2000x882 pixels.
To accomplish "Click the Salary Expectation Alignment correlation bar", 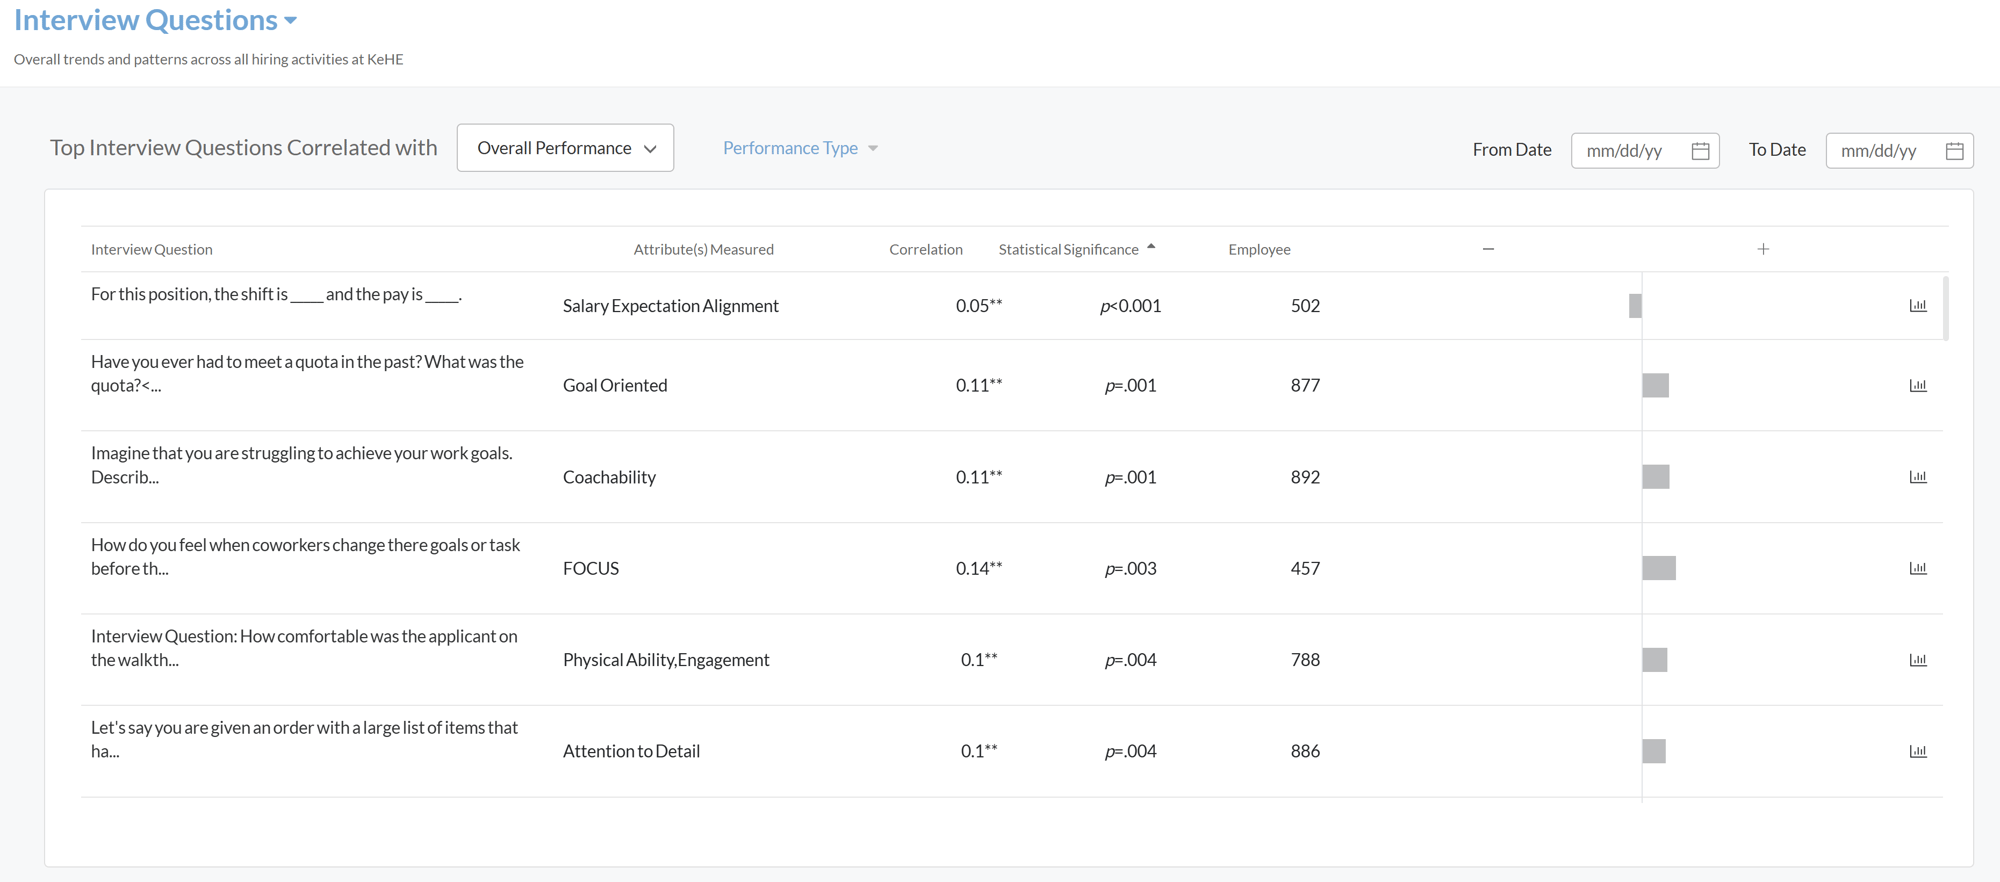I will [1635, 306].
